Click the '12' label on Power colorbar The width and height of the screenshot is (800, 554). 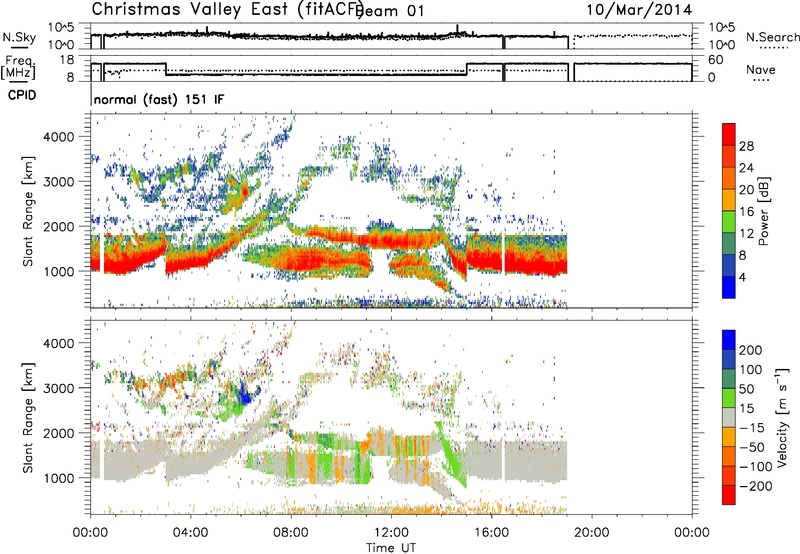[x=746, y=234]
